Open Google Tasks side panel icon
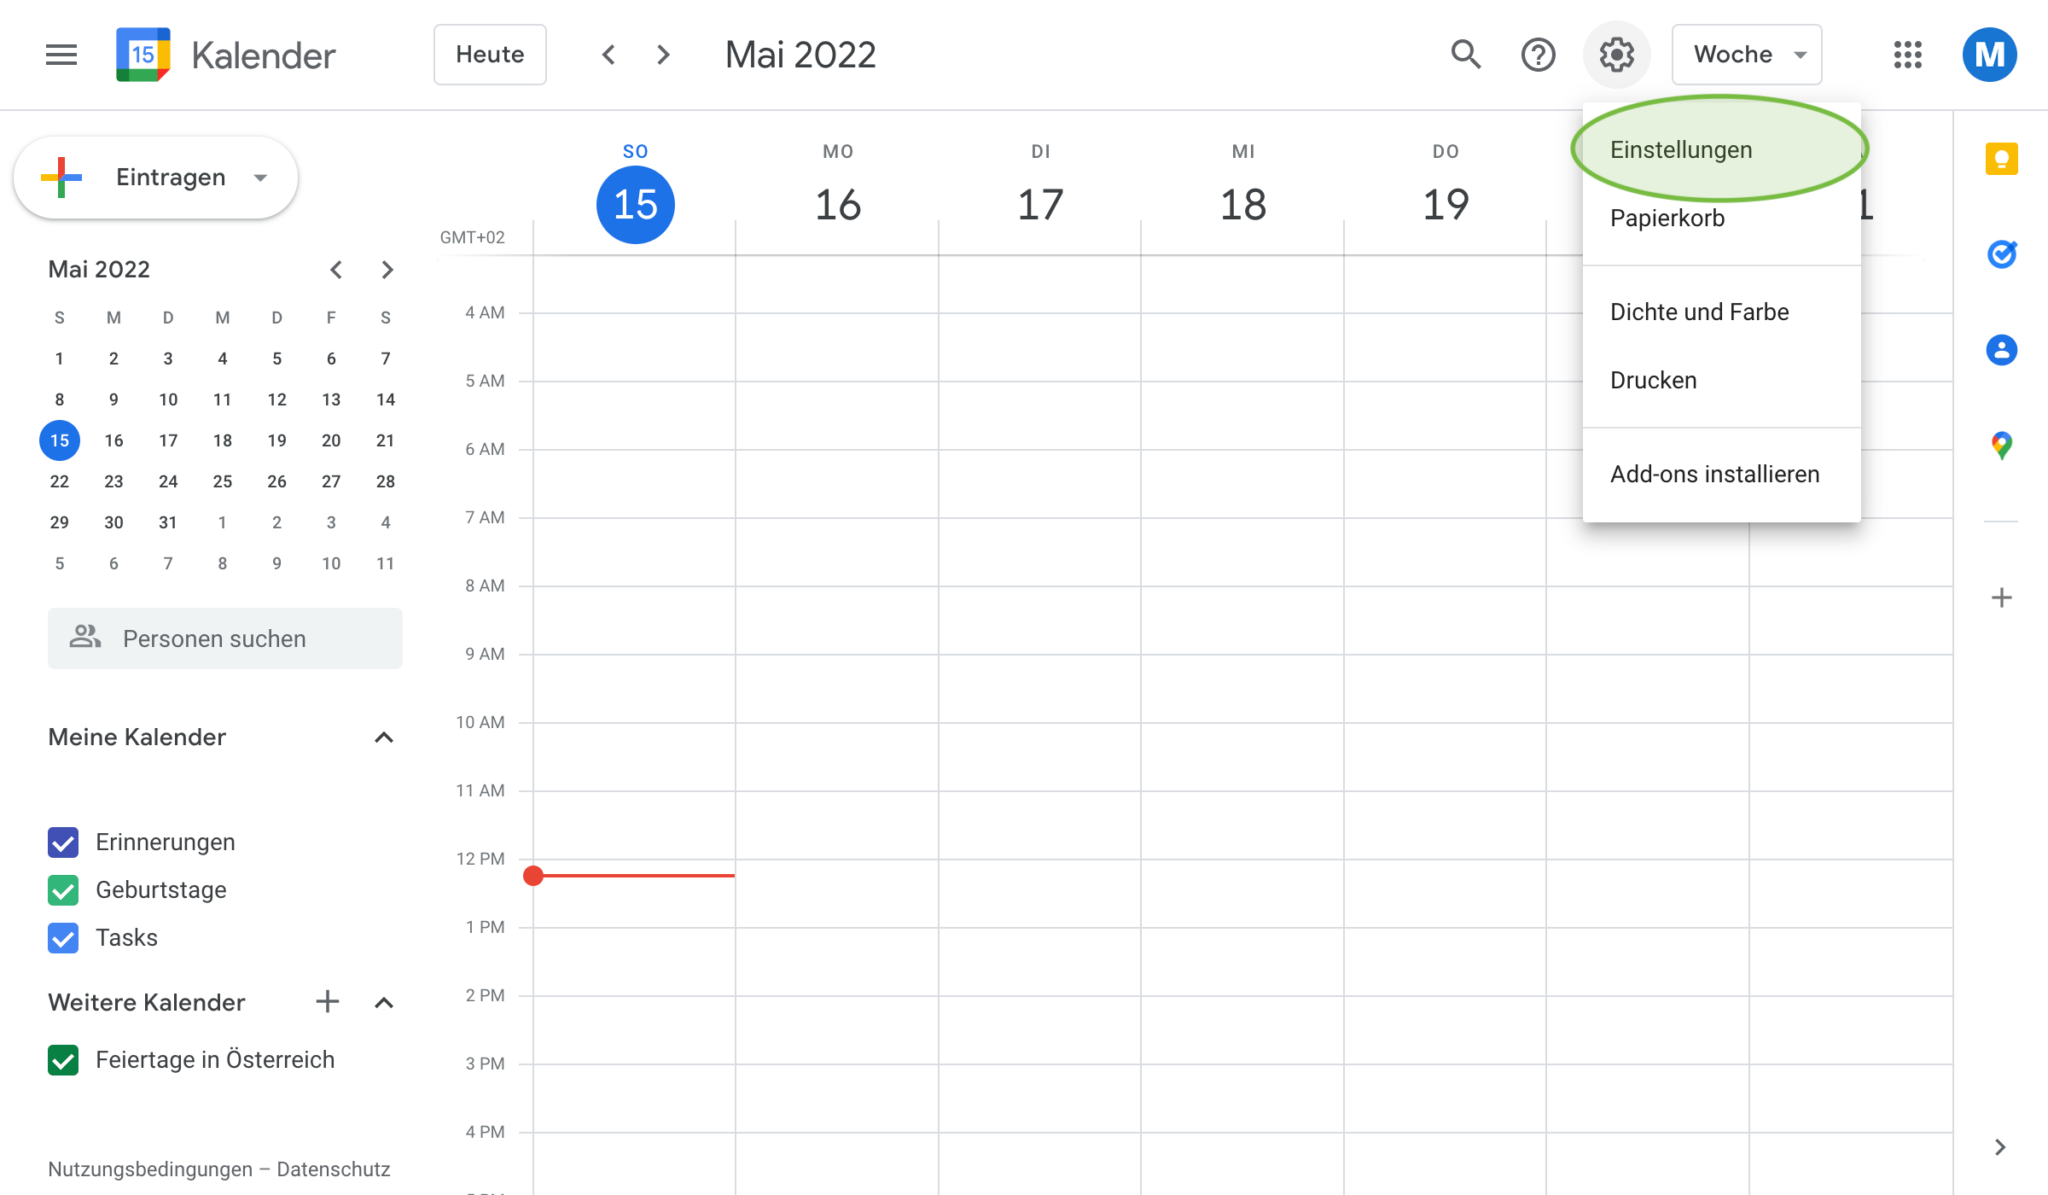 tap(2001, 254)
